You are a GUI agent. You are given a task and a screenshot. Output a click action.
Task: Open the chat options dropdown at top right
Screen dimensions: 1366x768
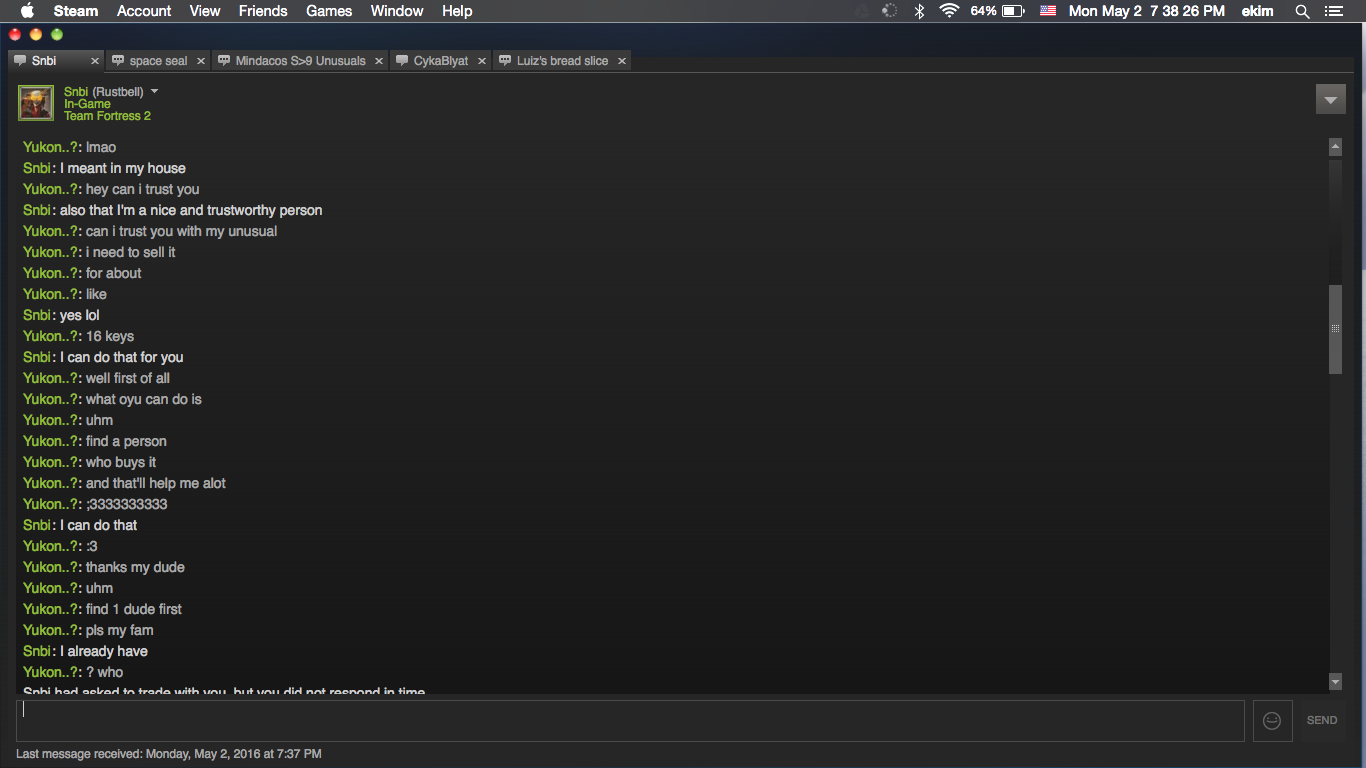pyautogui.click(x=1330, y=100)
